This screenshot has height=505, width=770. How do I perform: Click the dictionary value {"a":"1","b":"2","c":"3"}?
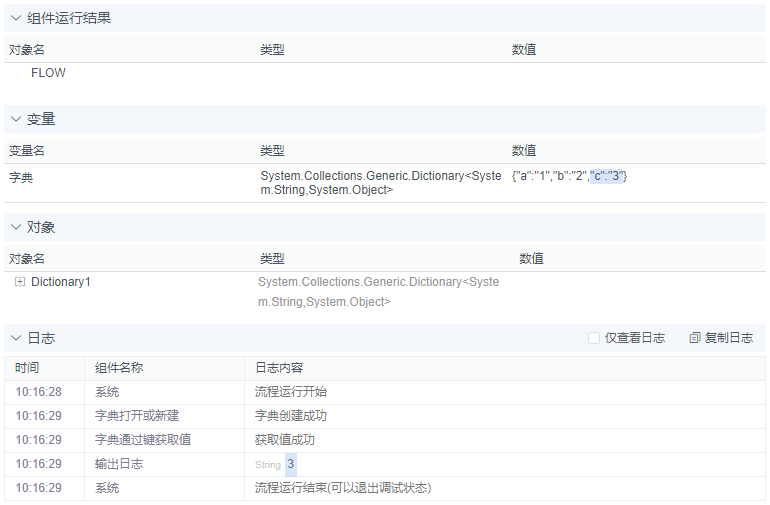click(569, 176)
